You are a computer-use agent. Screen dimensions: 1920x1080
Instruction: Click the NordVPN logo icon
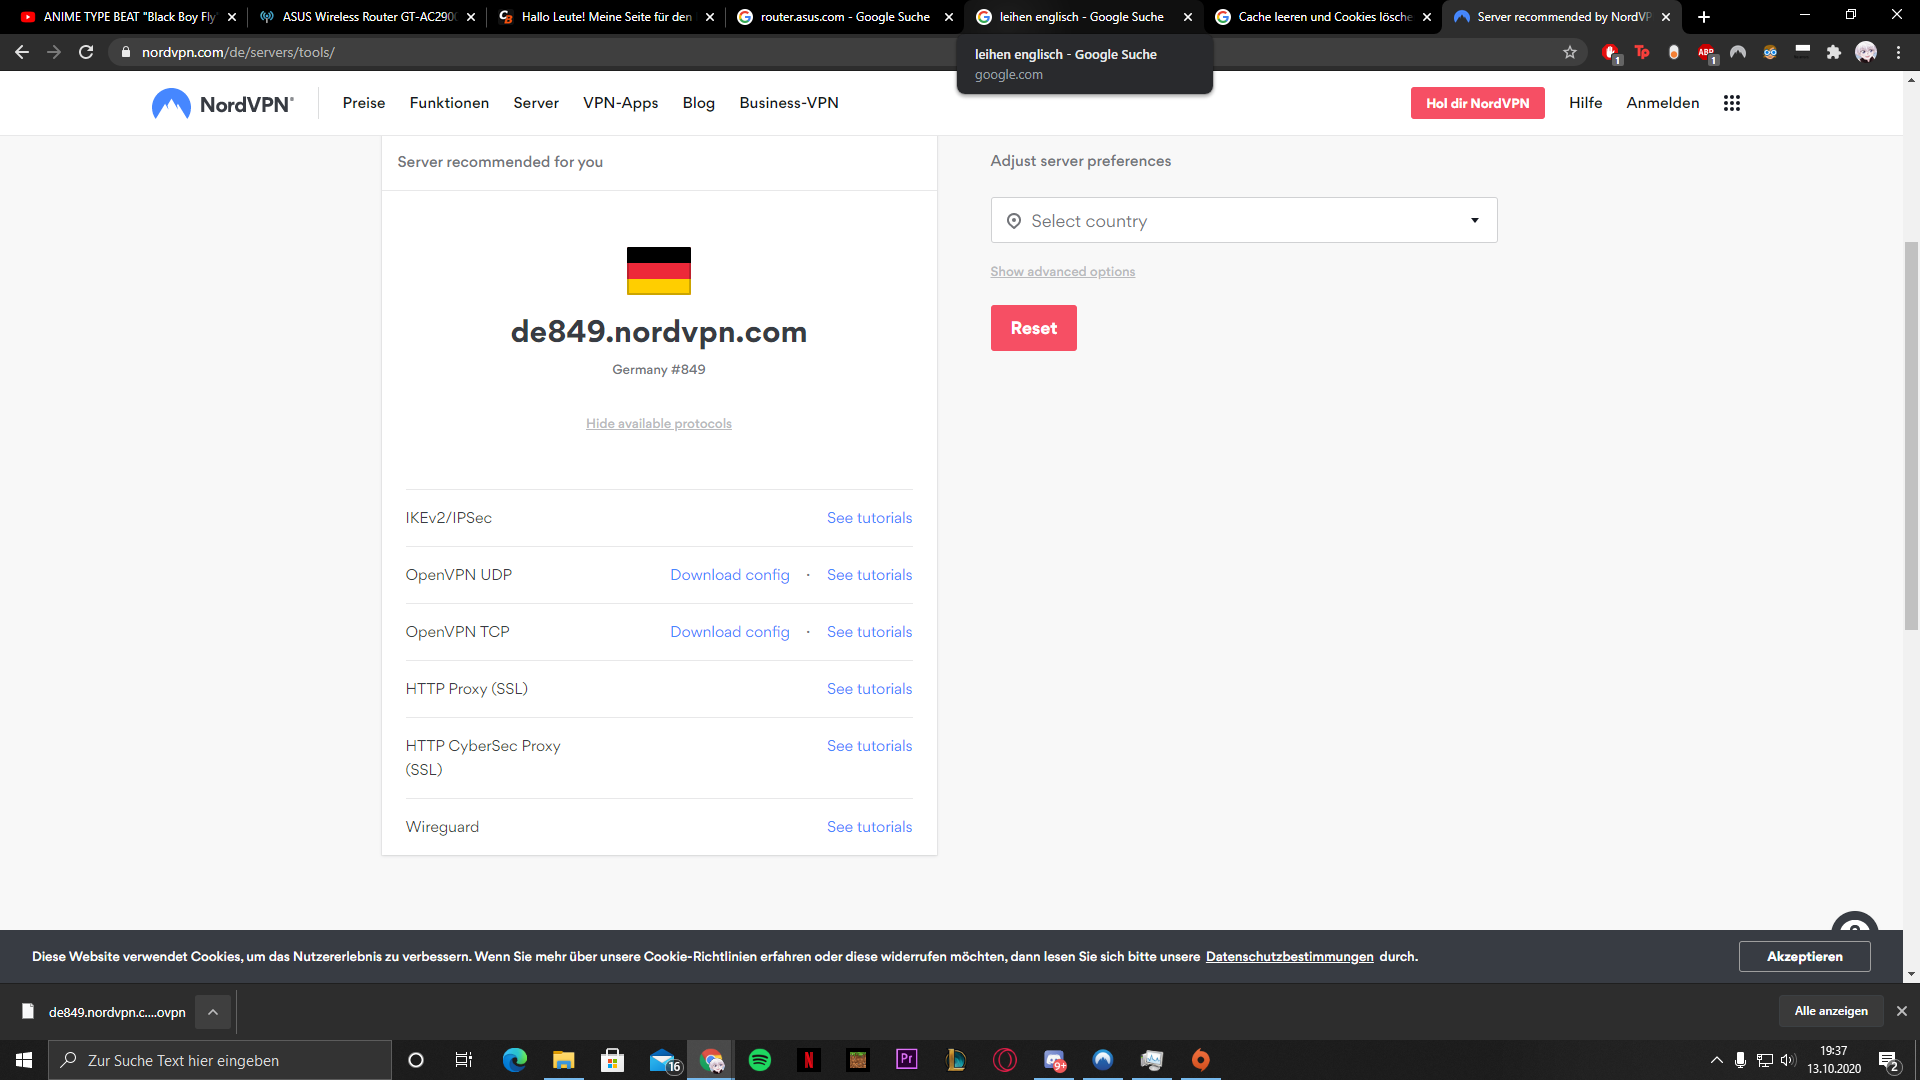click(x=171, y=103)
